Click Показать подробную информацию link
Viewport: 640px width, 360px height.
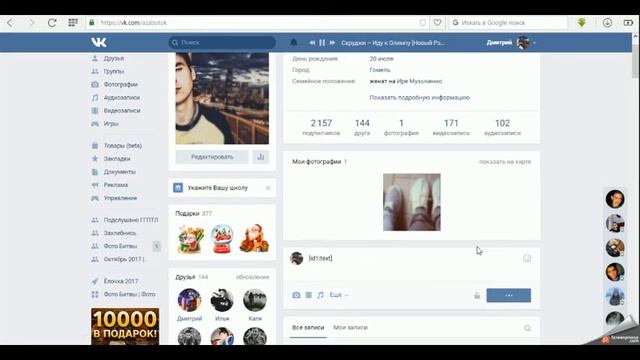point(420,98)
